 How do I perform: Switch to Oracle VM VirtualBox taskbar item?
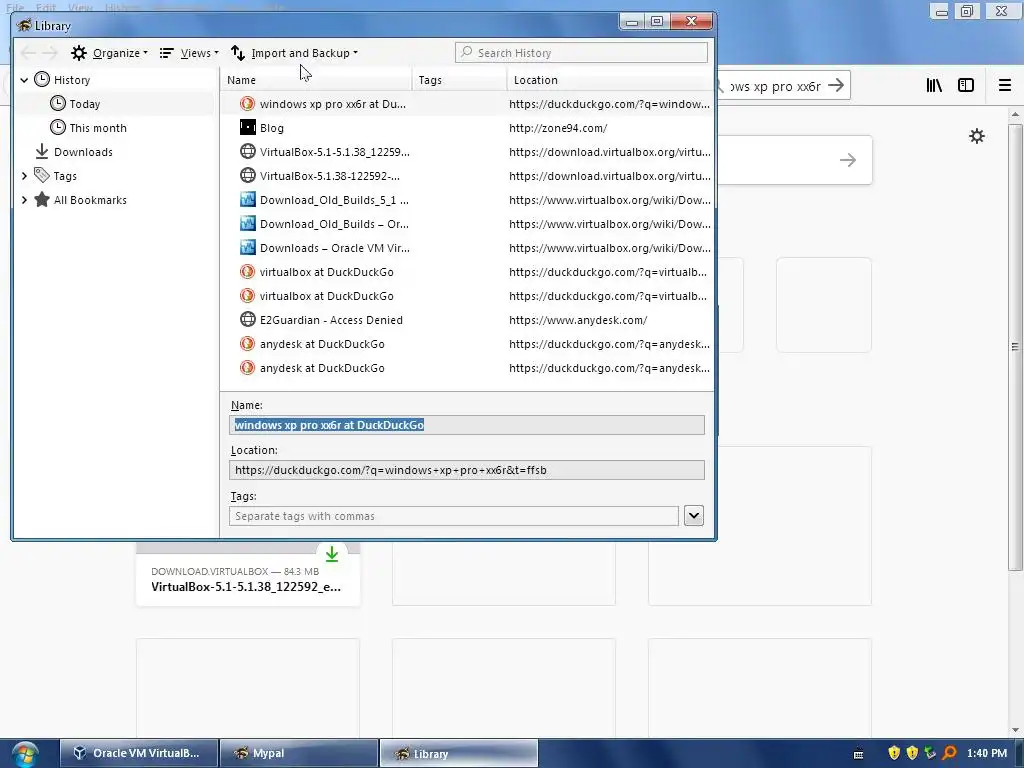point(139,753)
